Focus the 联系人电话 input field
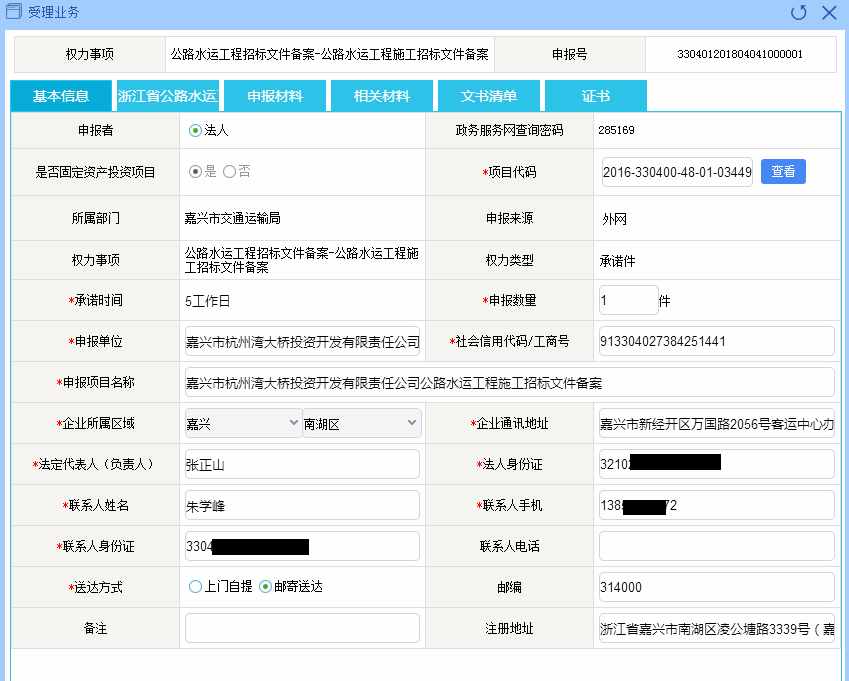The width and height of the screenshot is (849, 681). tap(716, 546)
